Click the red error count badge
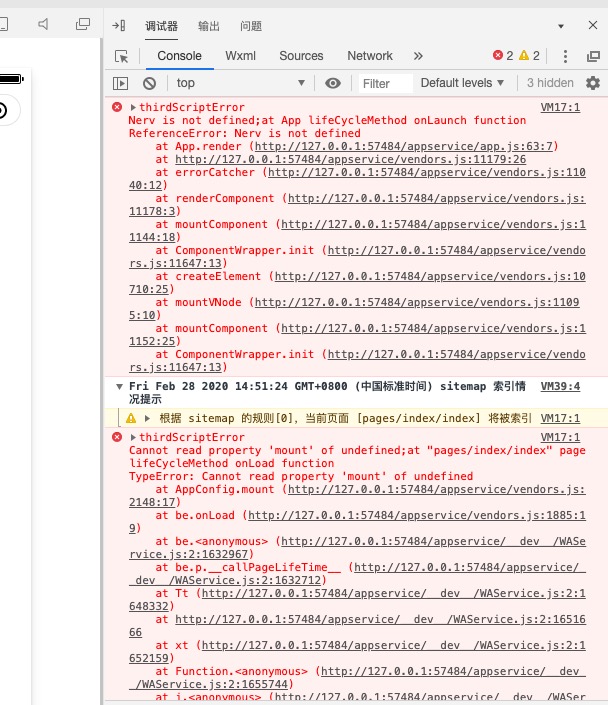 [503, 55]
